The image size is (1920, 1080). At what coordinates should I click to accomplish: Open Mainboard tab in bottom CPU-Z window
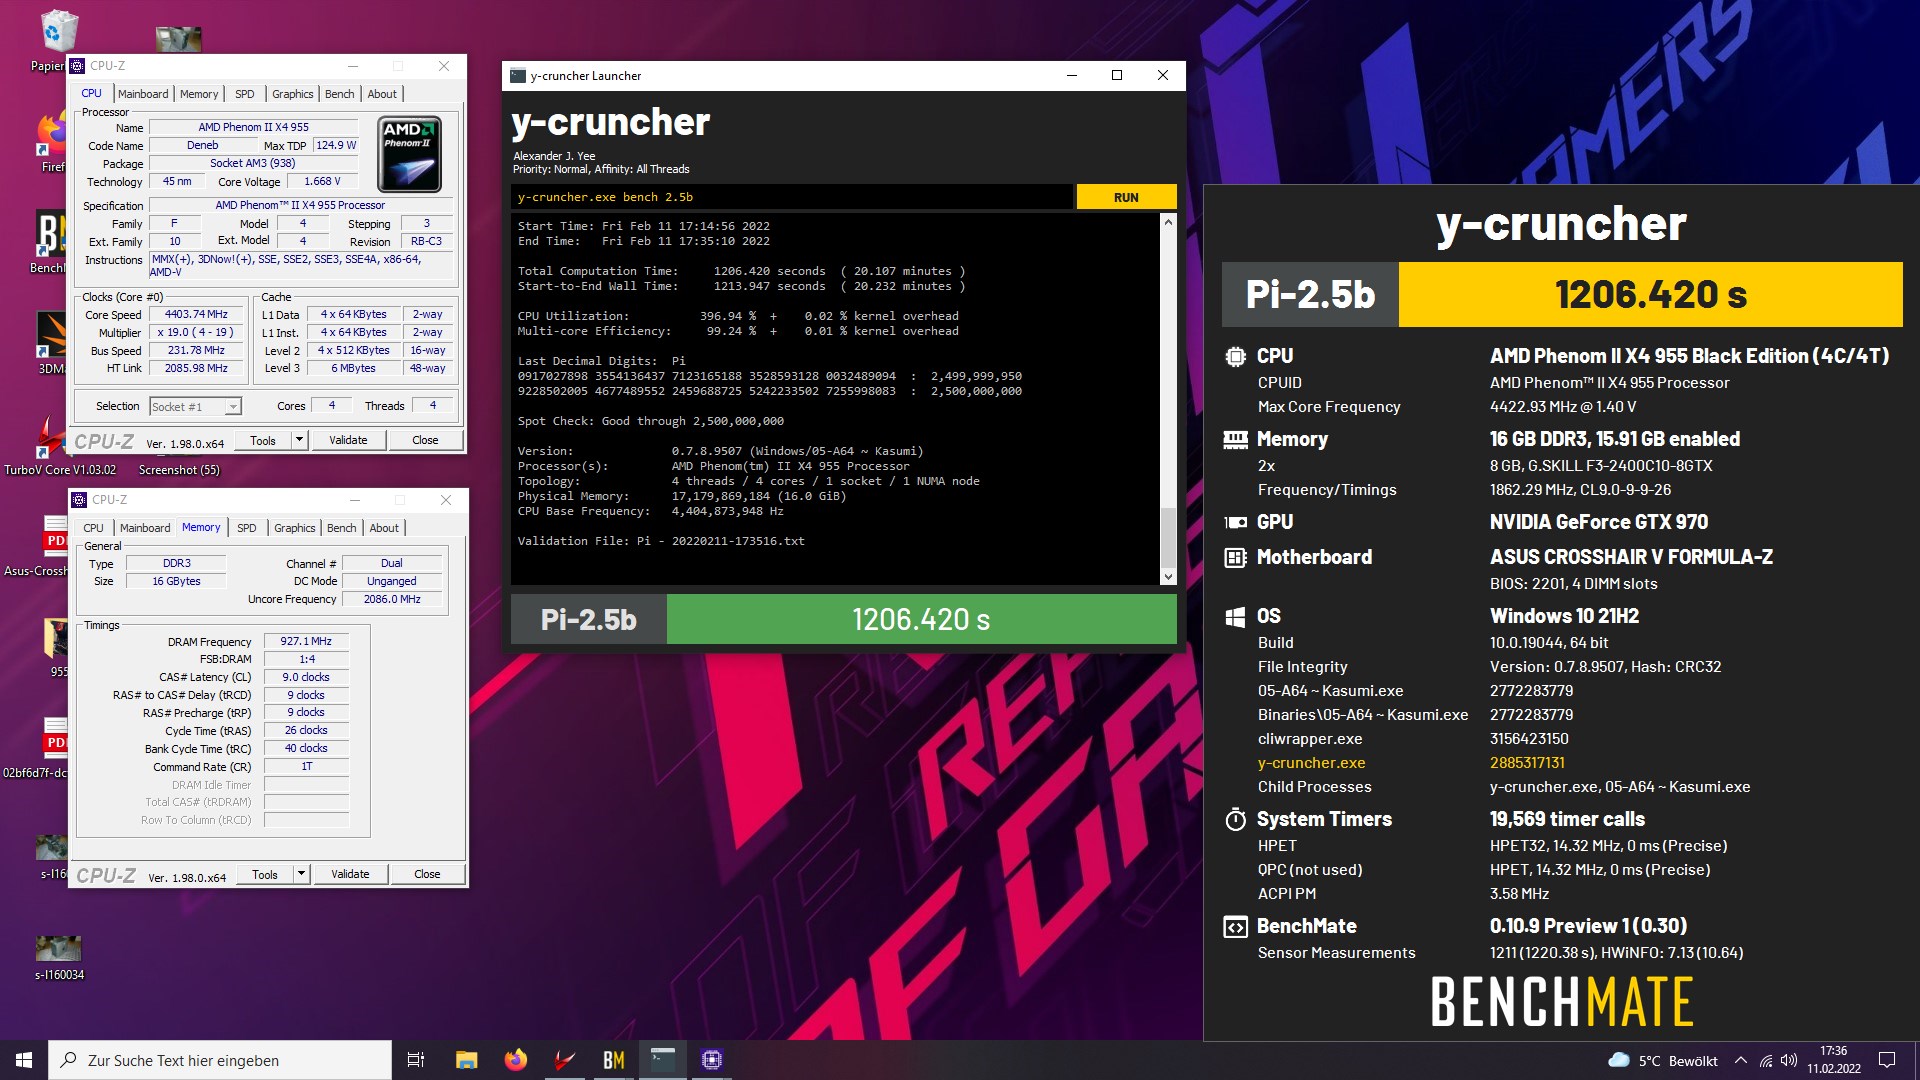pyautogui.click(x=145, y=528)
